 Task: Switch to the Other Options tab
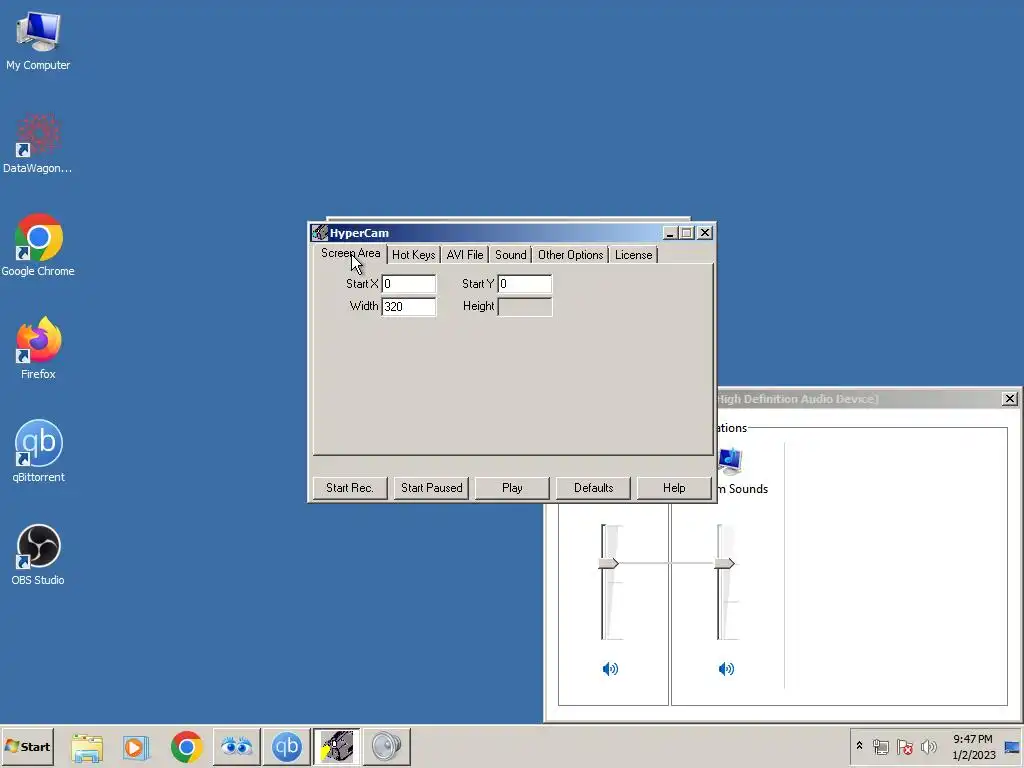(570, 255)
